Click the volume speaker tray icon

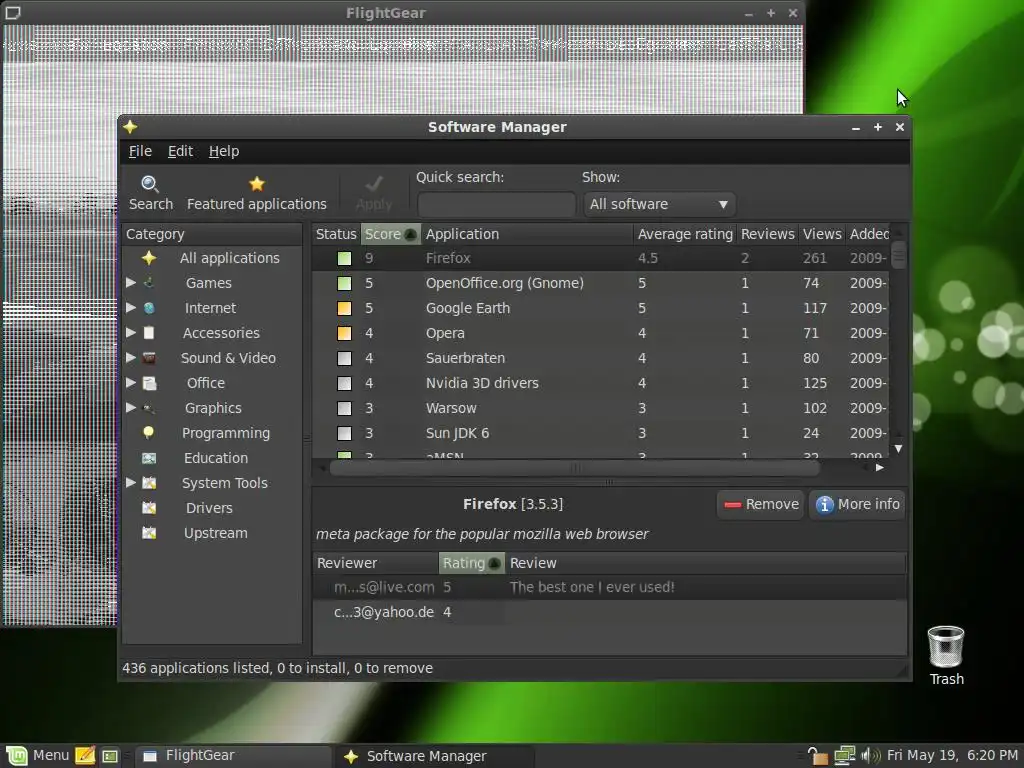871,756
